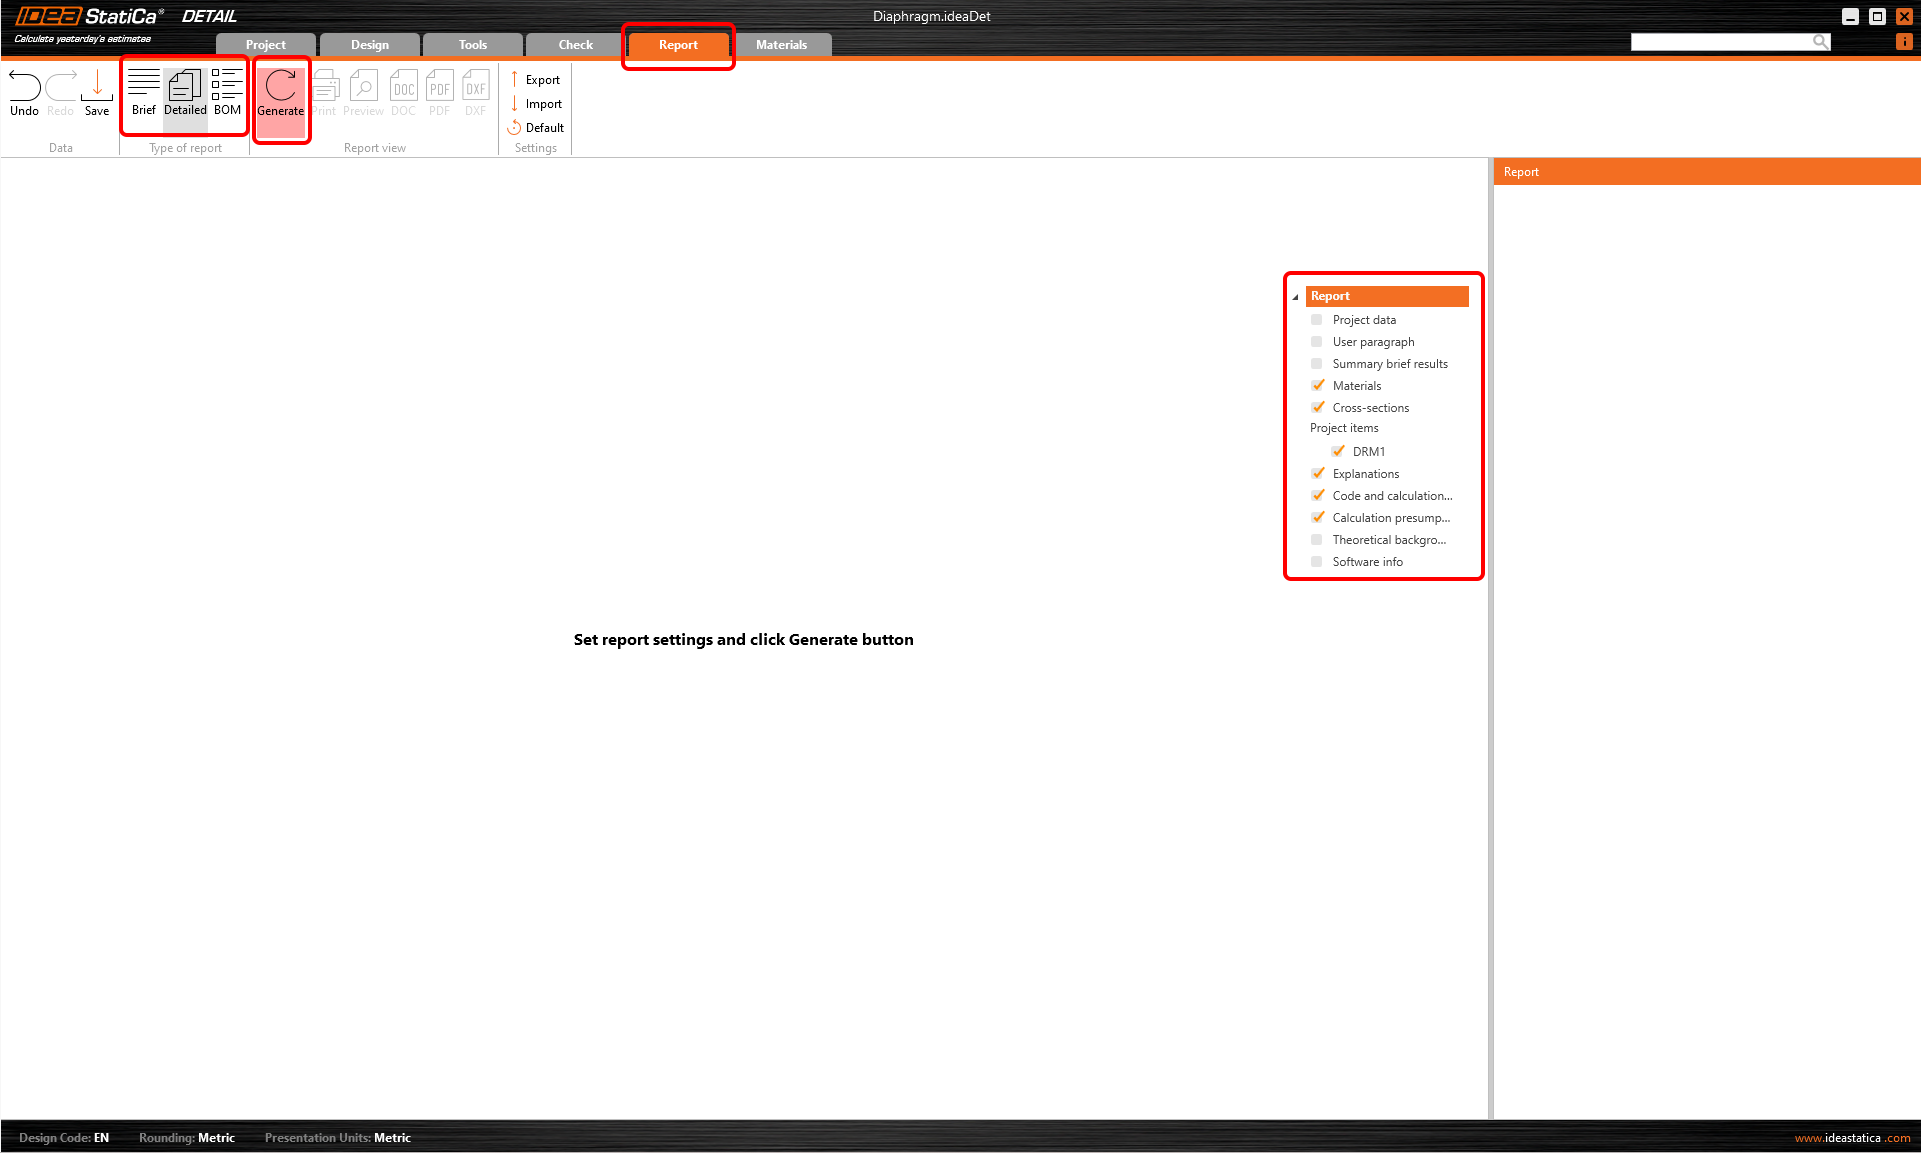Uncheck the Materials checkbox
The height and width of the screenshot is (1153, 1921).
point(1318,386)
